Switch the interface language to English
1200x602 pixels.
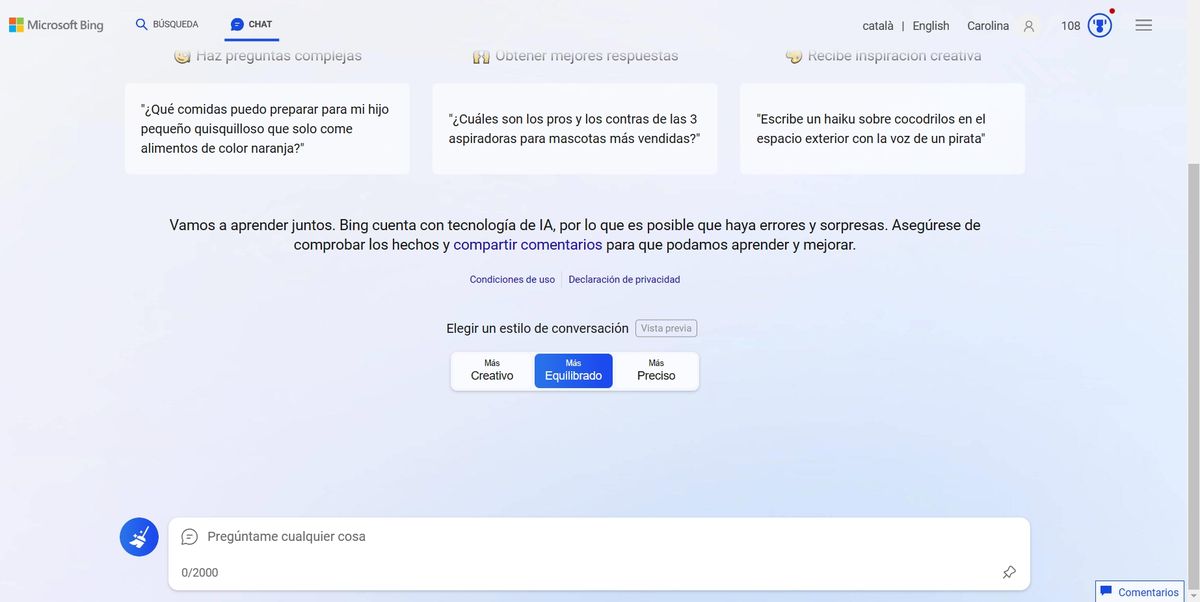click(930, 25)
